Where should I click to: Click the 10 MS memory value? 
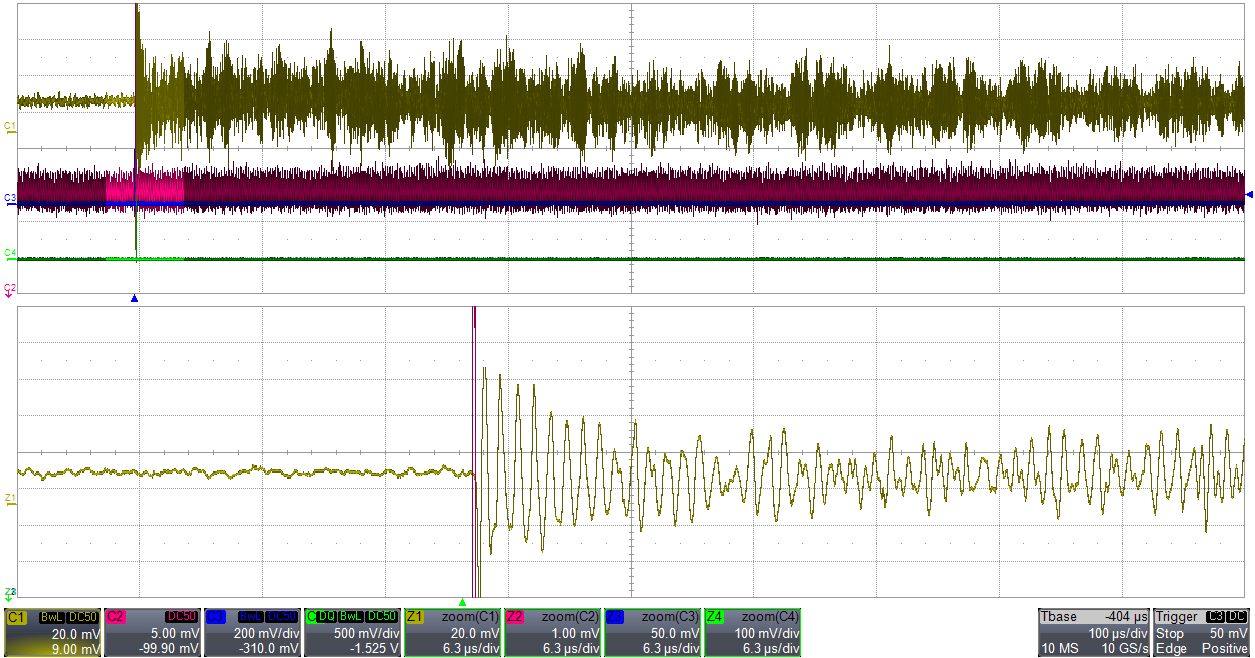pyautogui.click(x=1058, y=649)
